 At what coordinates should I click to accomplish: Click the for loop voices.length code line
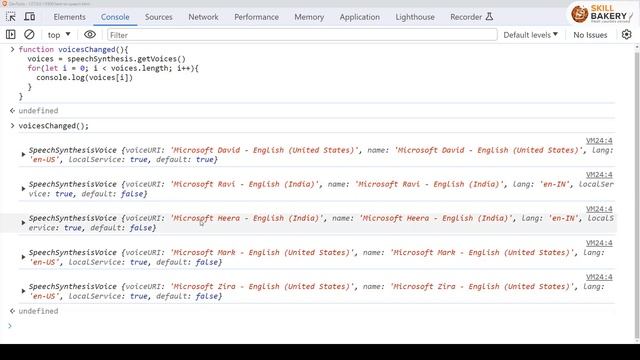pyautogui.click(x=113, y=68)
